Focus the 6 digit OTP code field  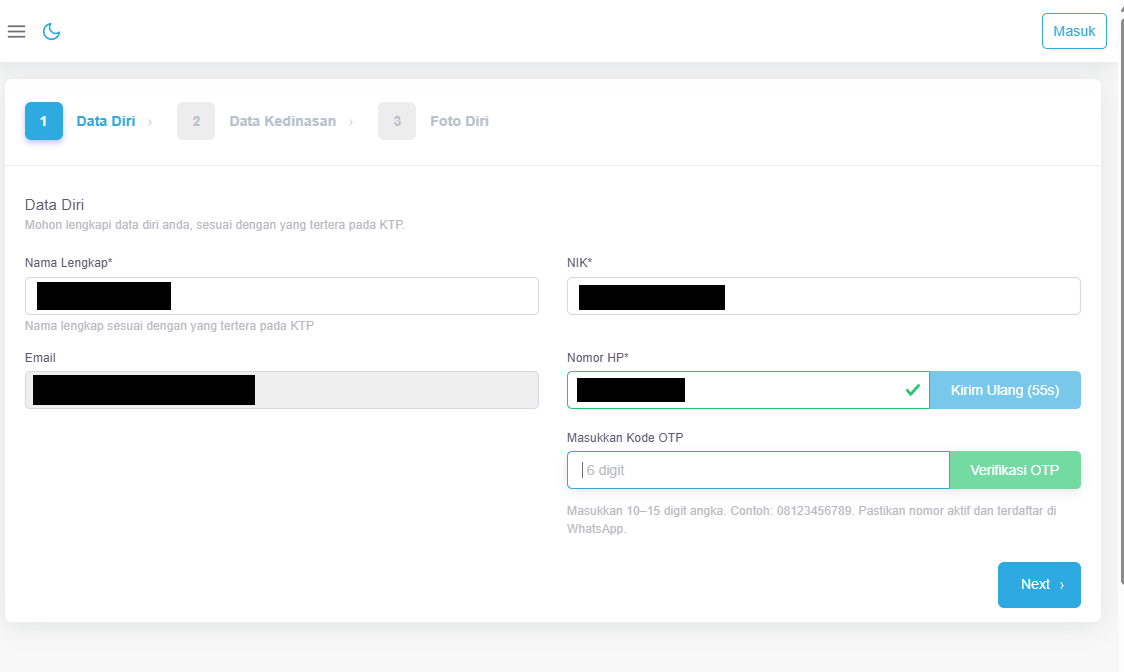tap(758, 470)
